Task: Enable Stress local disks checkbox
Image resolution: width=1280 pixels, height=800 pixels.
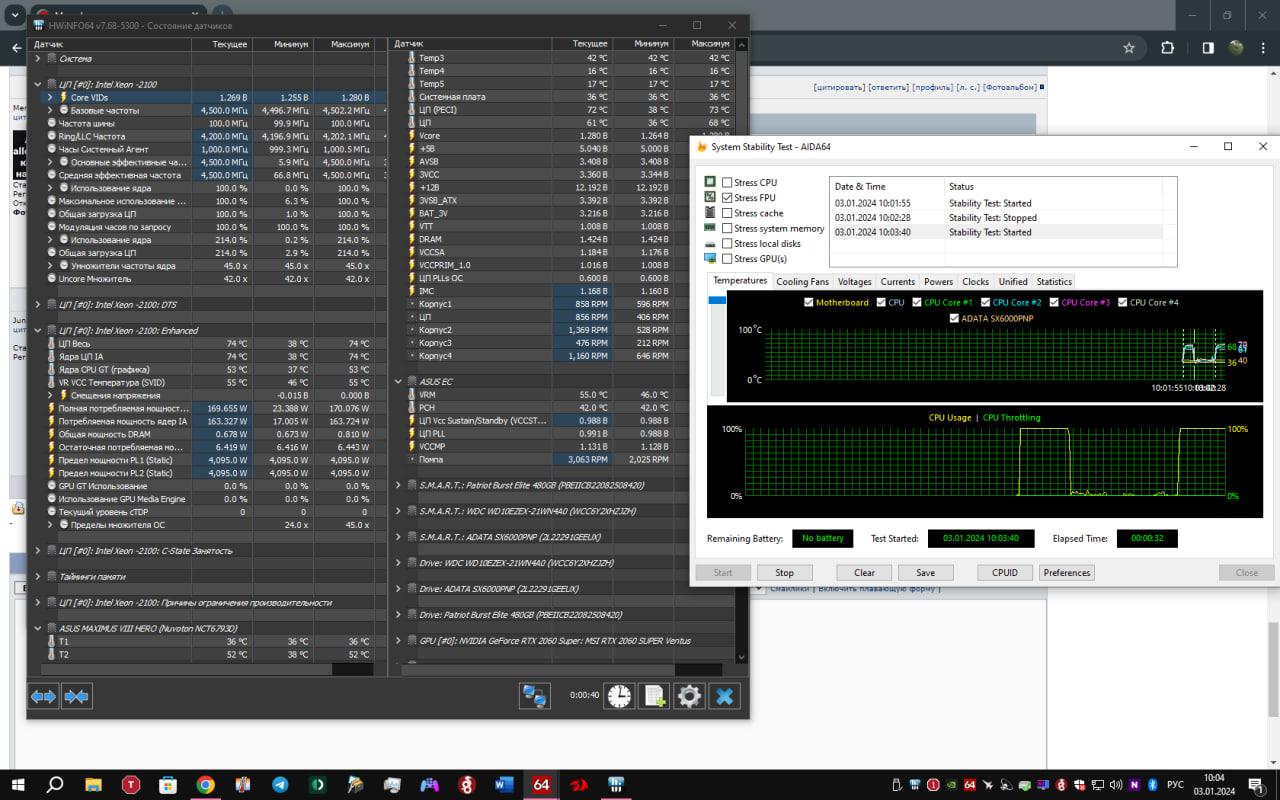Action: 727,244
